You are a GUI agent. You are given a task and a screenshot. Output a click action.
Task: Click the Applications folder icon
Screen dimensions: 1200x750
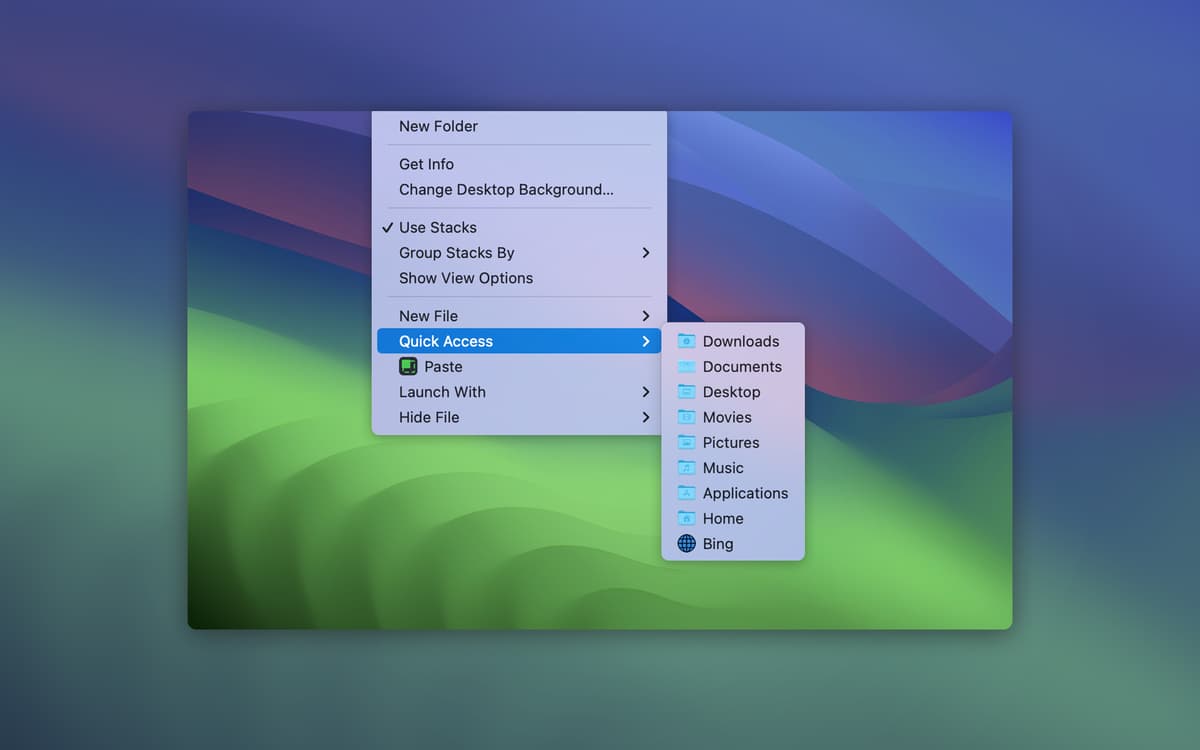pyautogui.click(x=686, y=493)
